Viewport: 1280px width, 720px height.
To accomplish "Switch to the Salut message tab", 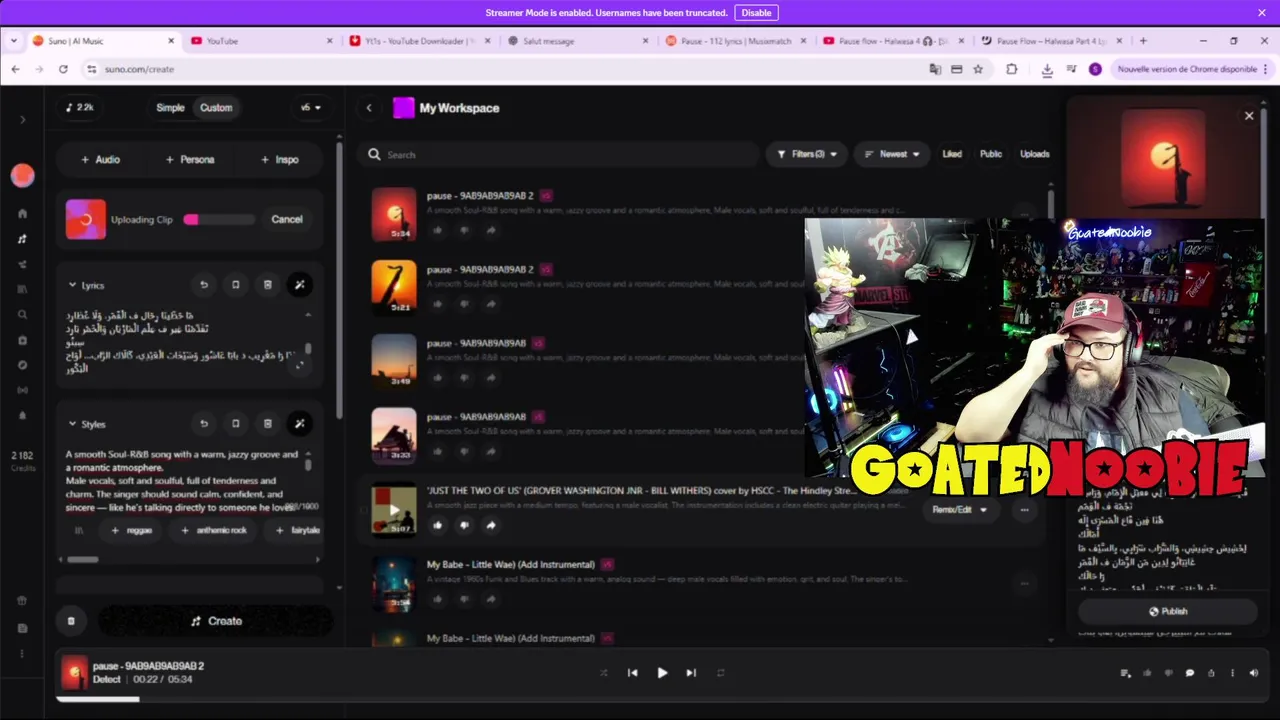I will 577,41.
